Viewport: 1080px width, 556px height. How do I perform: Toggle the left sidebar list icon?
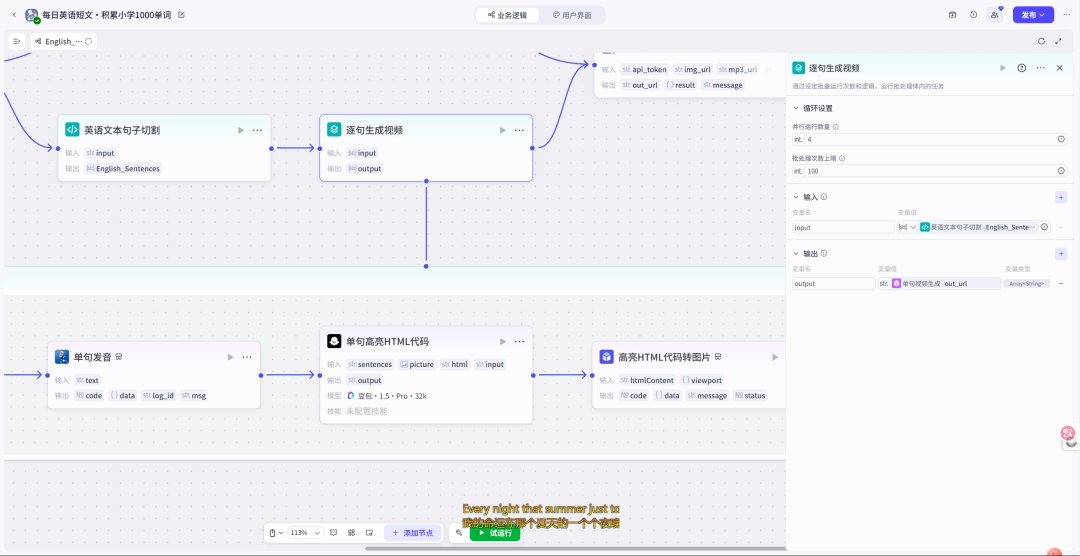tap(17, 41)
